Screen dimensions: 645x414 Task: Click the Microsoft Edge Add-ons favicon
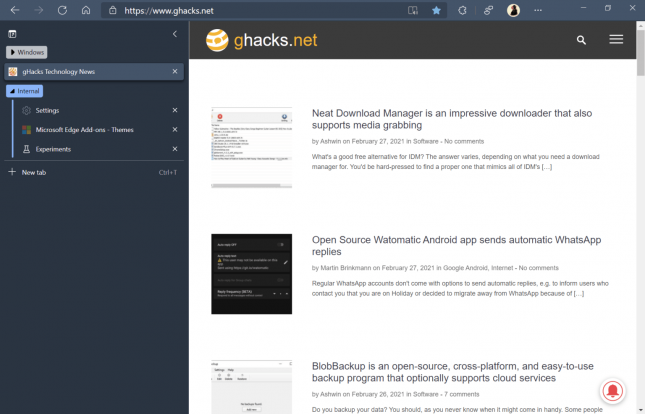(26, 130)
